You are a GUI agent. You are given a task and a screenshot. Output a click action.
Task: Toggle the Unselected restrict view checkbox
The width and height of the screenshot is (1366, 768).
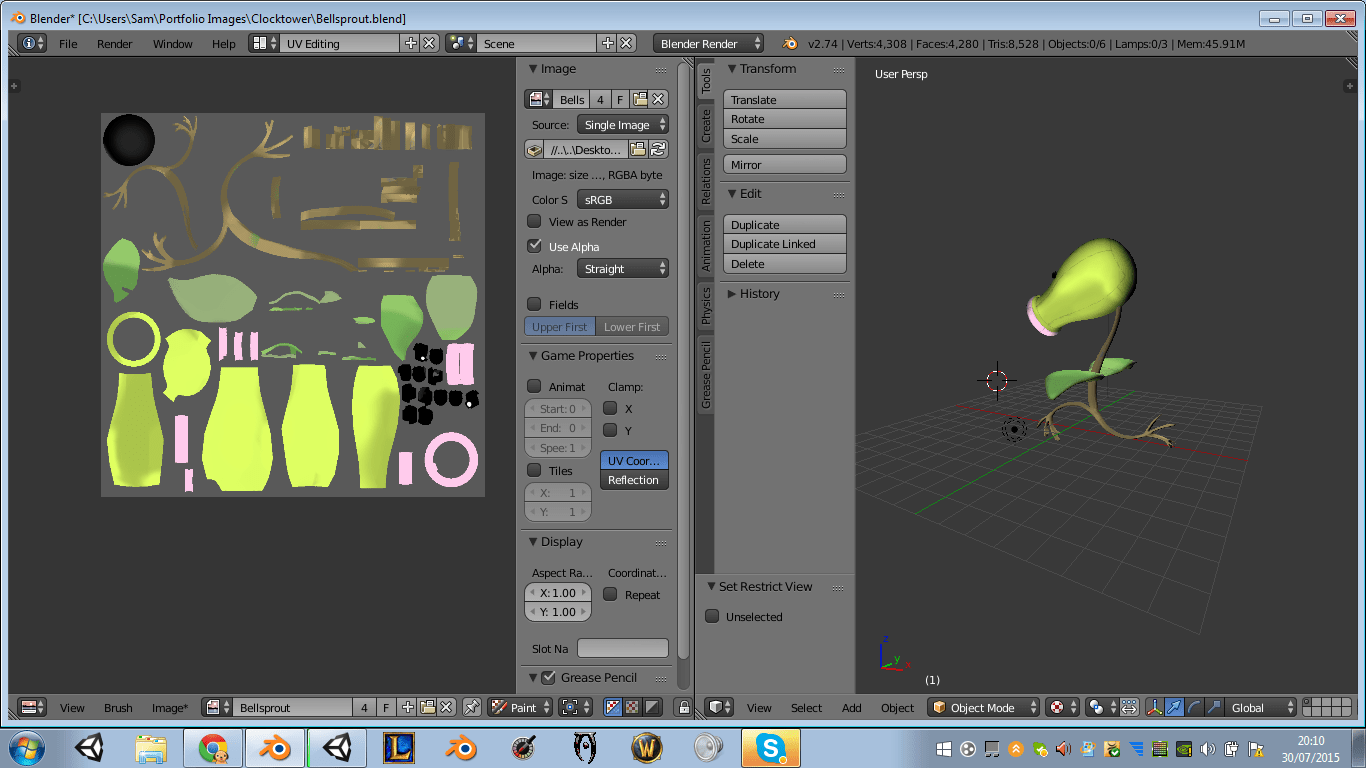[712, 616]
